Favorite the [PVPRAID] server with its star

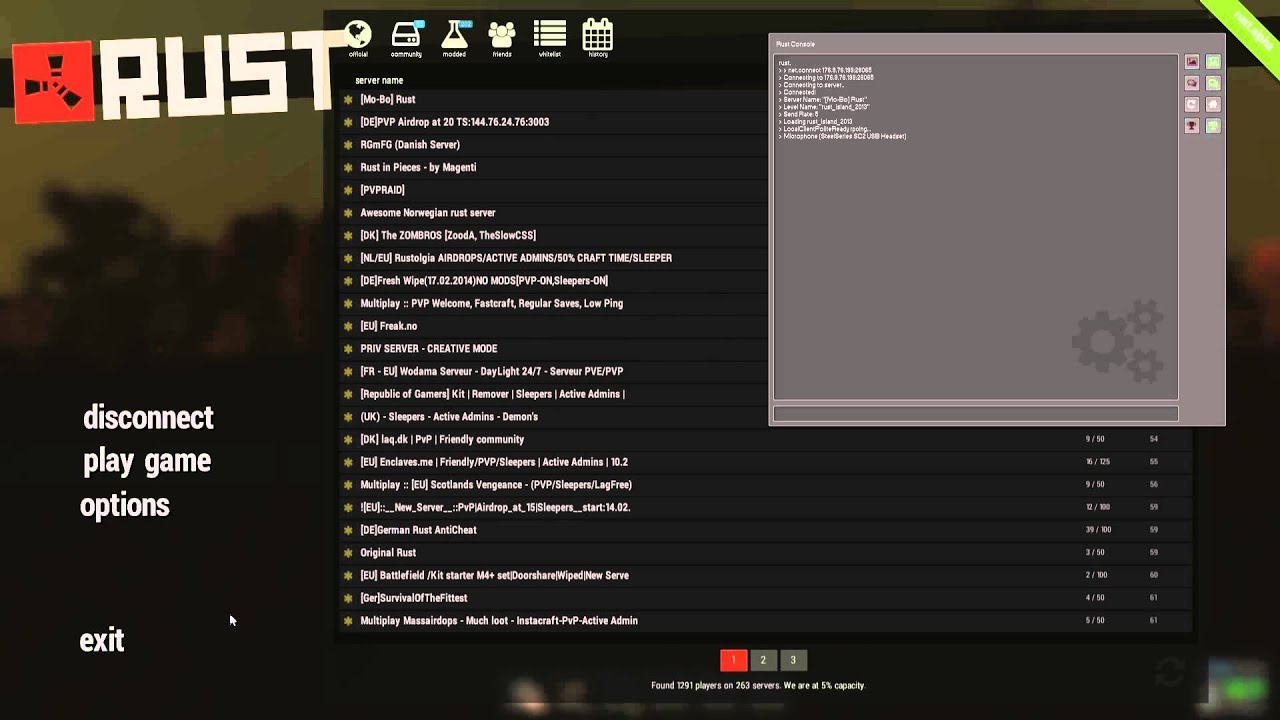coord(348,190)
